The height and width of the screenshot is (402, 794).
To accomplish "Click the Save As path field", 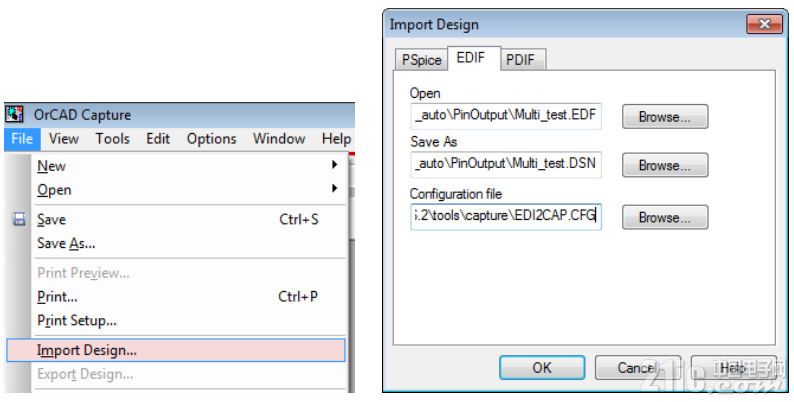I will click(x=506, y=164).
